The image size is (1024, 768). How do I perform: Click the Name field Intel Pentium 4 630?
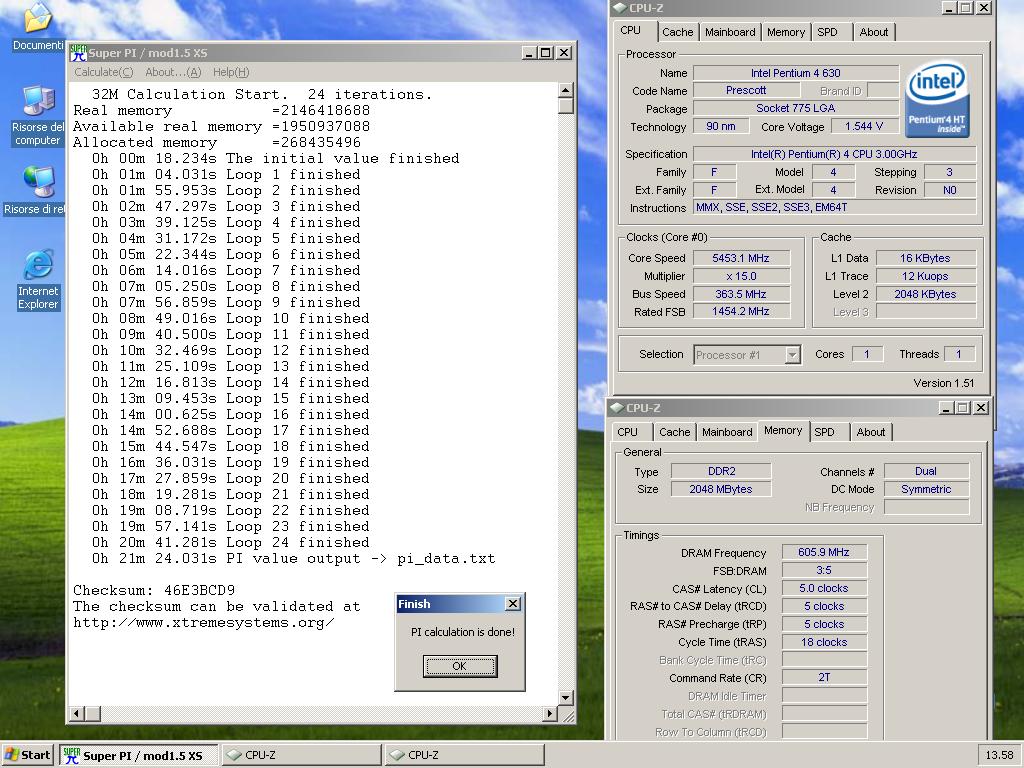[796, 73]
